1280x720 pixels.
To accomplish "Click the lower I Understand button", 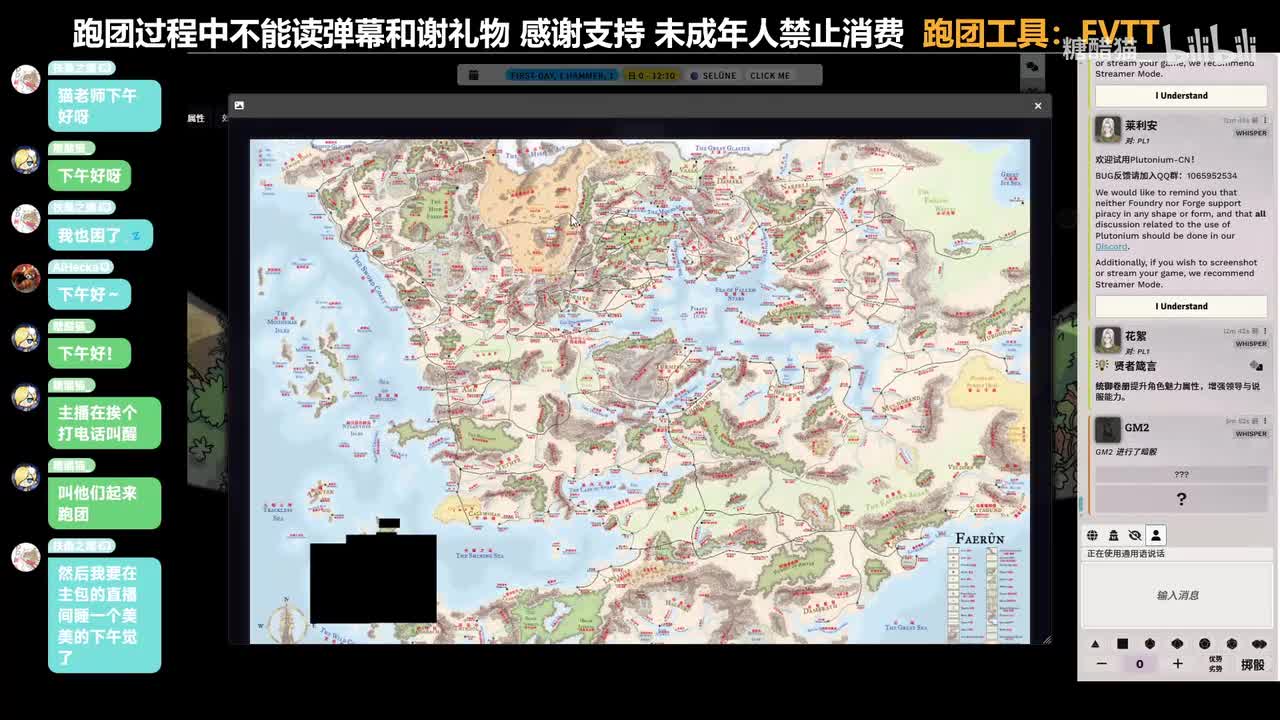I will [x=1181, y=306].
